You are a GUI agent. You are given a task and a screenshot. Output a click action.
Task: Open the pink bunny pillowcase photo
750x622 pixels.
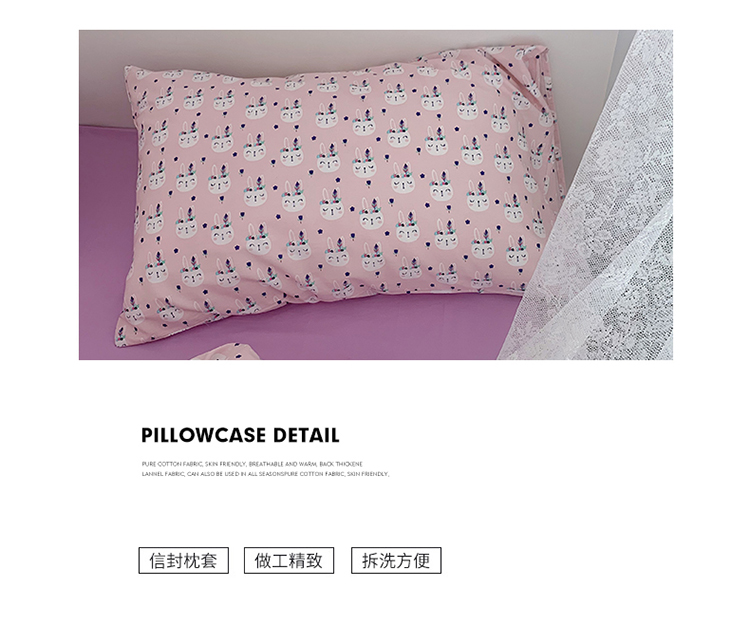tap(375, 195)
